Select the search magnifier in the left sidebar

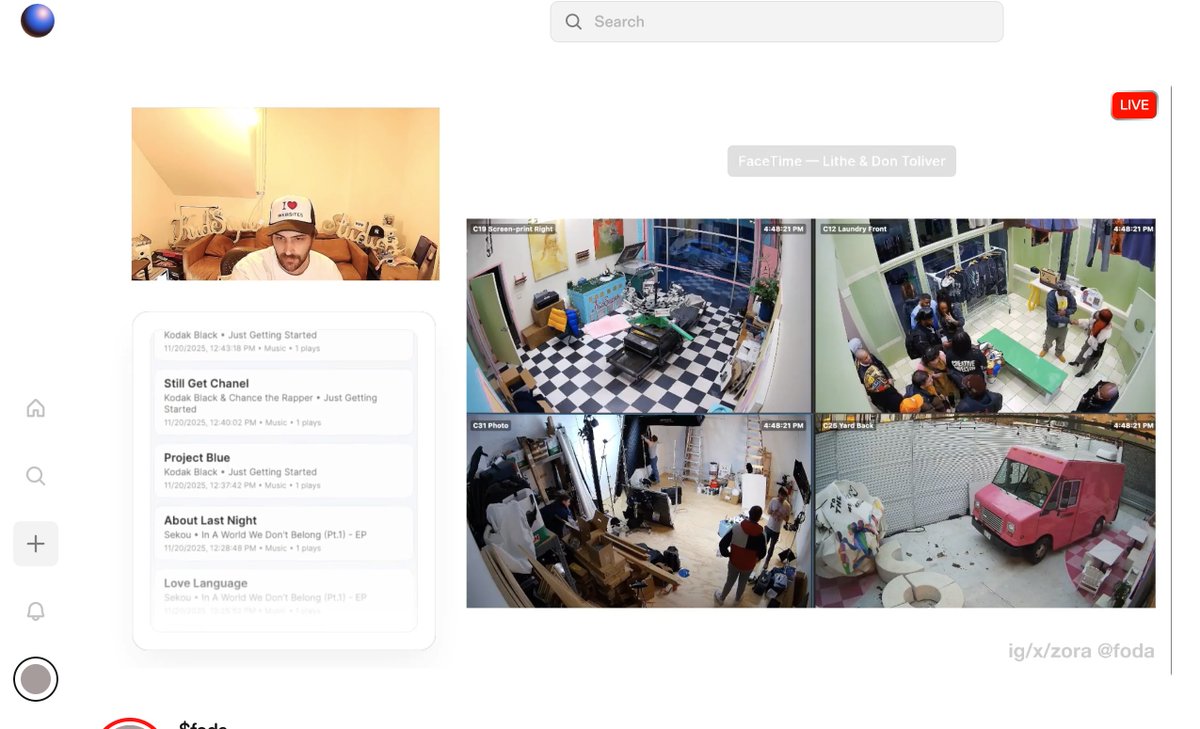click(36, 476)
